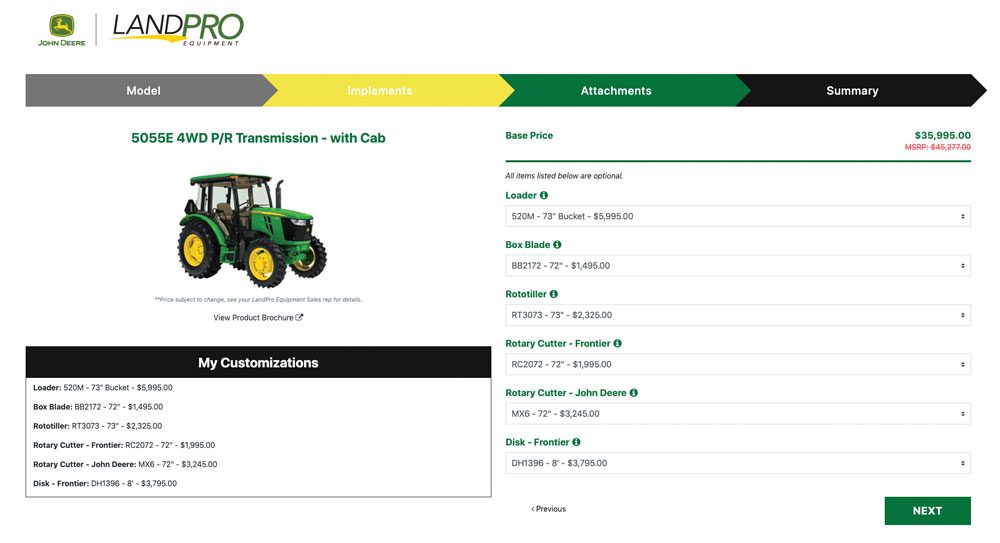Change the Rotary Cutter Frontier RC2072 selection
The width and height of the screenshot is (1000, 543).
pyautogui.click(x=737, y=364)
